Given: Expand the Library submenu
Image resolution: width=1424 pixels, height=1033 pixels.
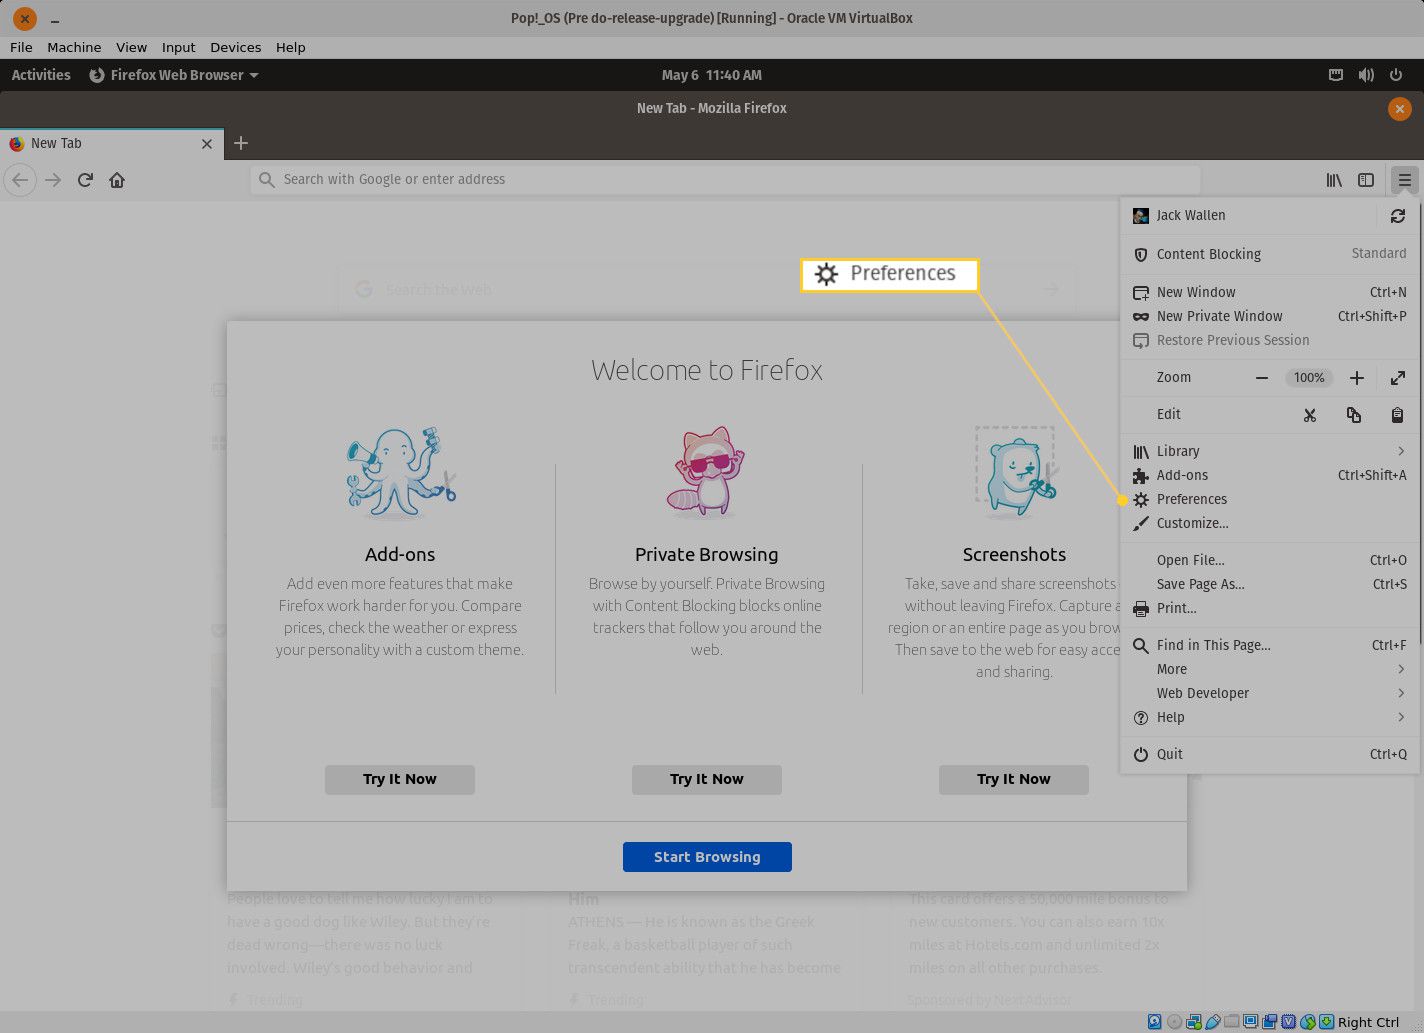Looking at the screenshot, I should [x=1270, y=451].
